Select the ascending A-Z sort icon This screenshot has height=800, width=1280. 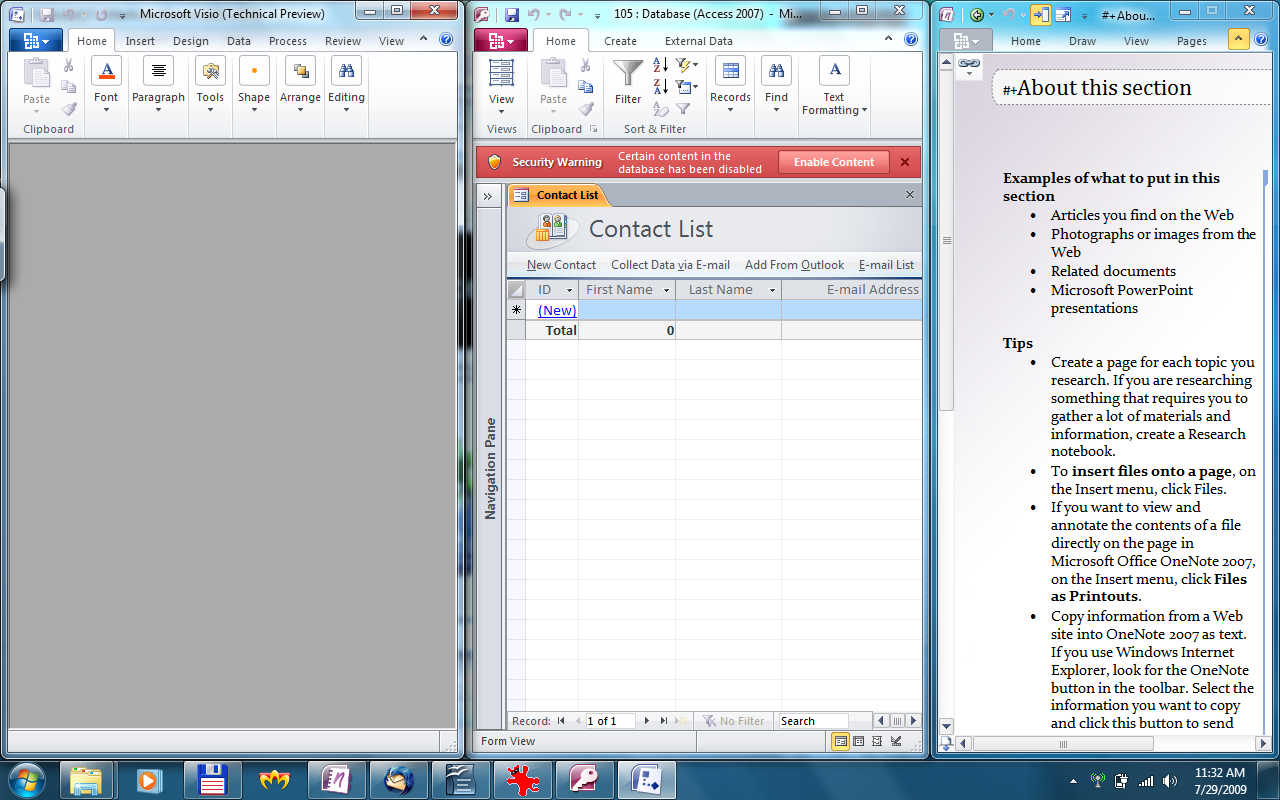[x=655, y=63]
